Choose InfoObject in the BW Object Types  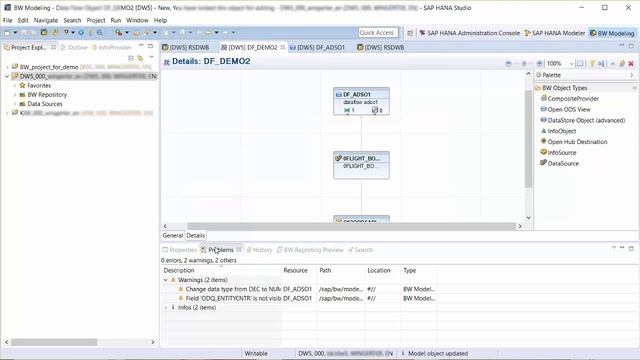(x=558, y=131)
